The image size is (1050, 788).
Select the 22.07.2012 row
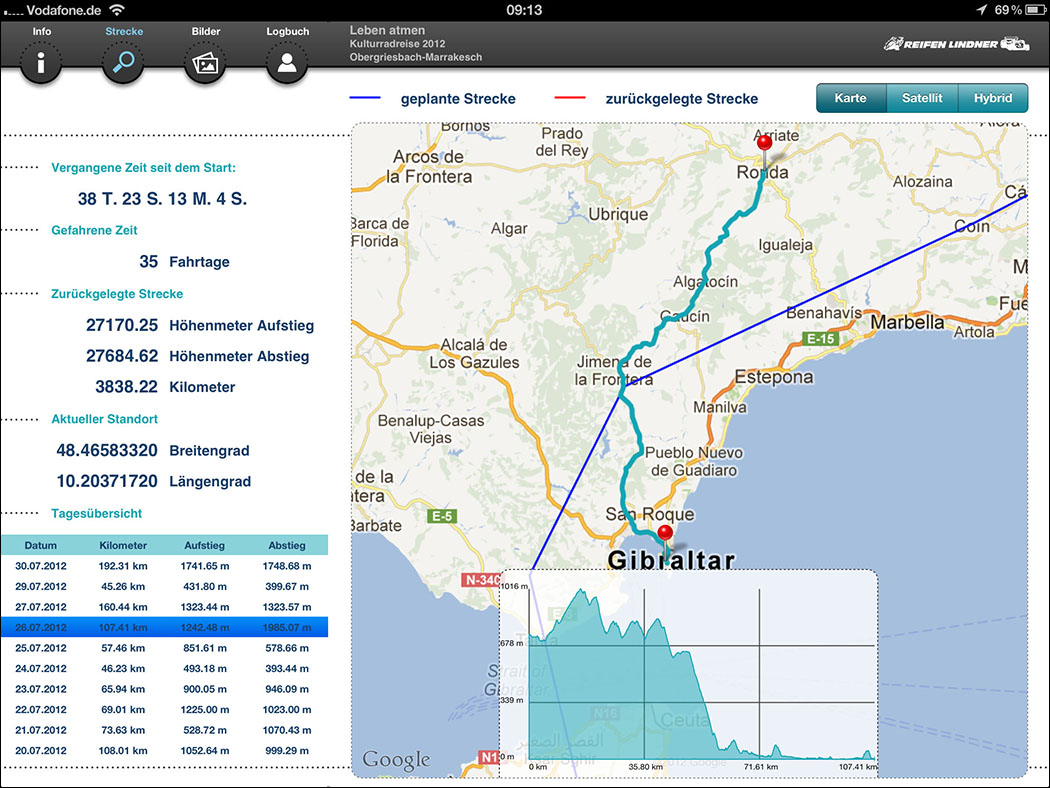click(164, 710)
